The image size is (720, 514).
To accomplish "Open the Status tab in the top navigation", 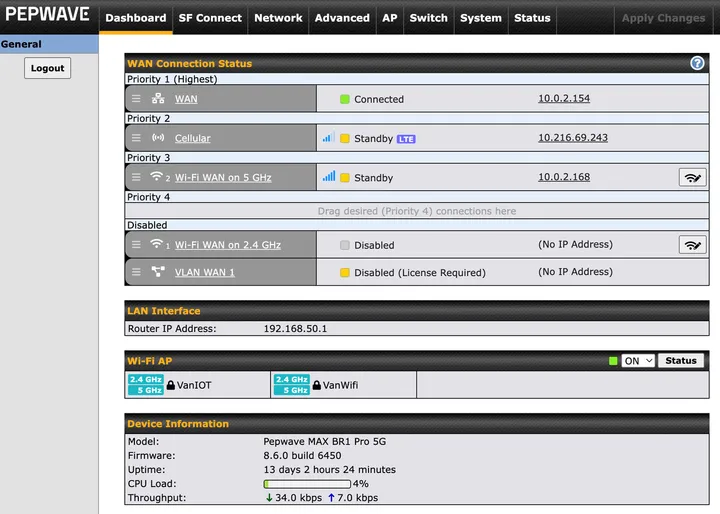I will (x=532, y=18).
